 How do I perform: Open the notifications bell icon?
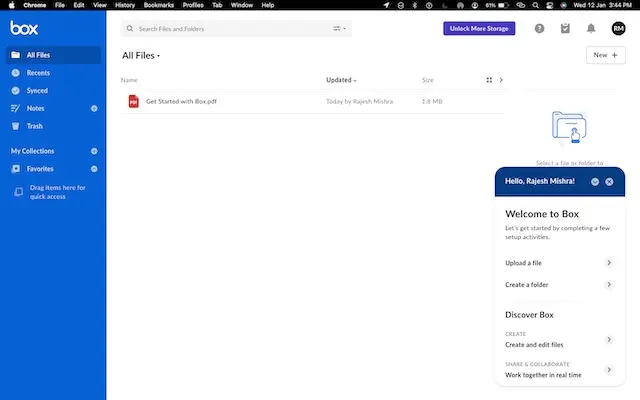tap(591, 29)
